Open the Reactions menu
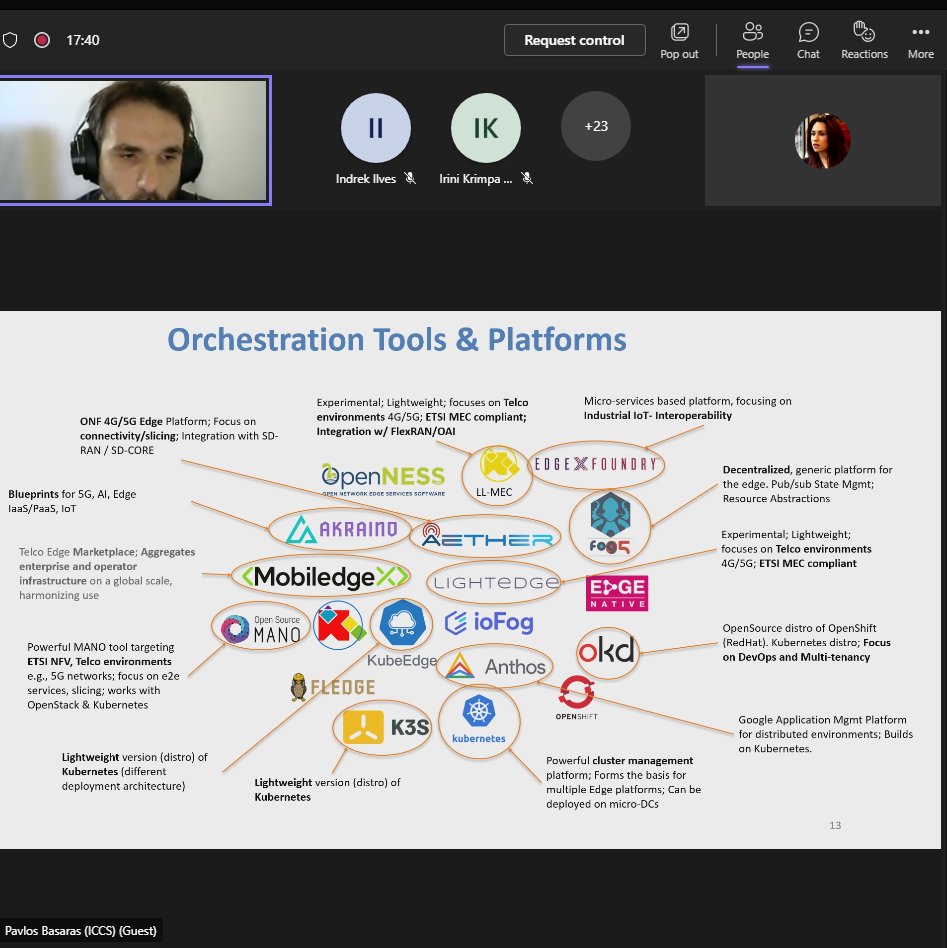 864,41
